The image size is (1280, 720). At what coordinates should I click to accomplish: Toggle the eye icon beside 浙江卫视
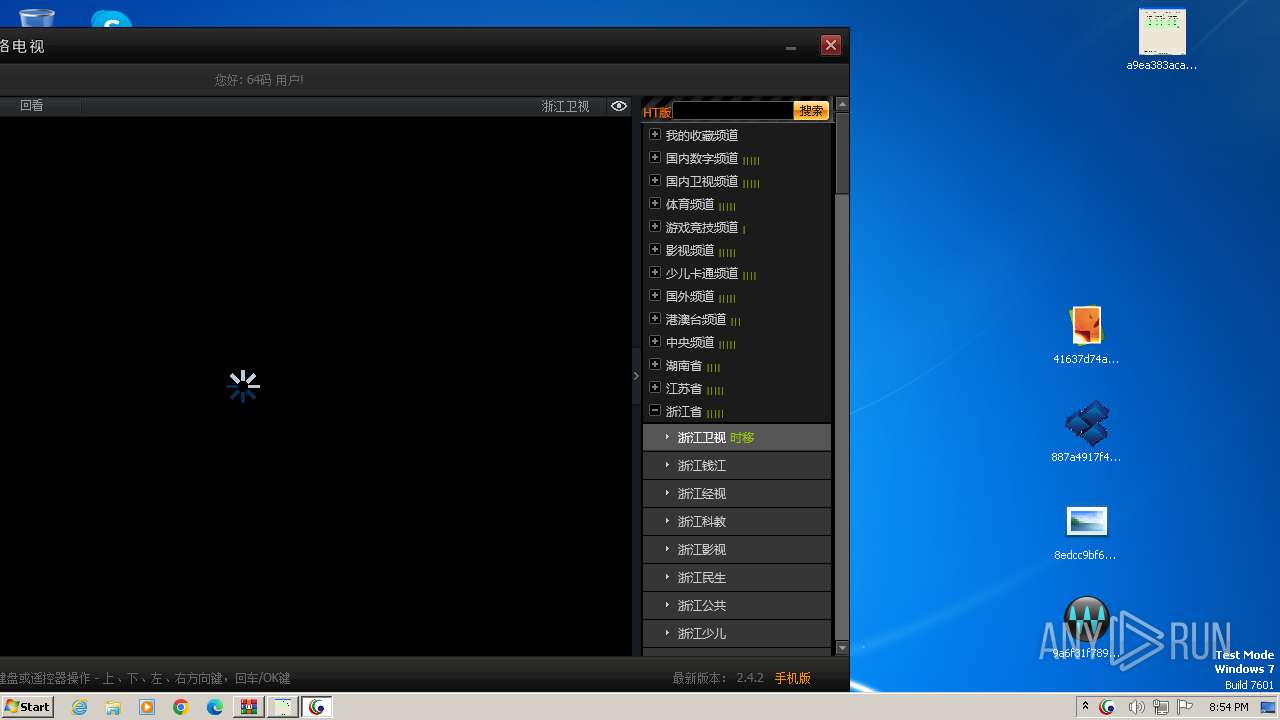619,106
